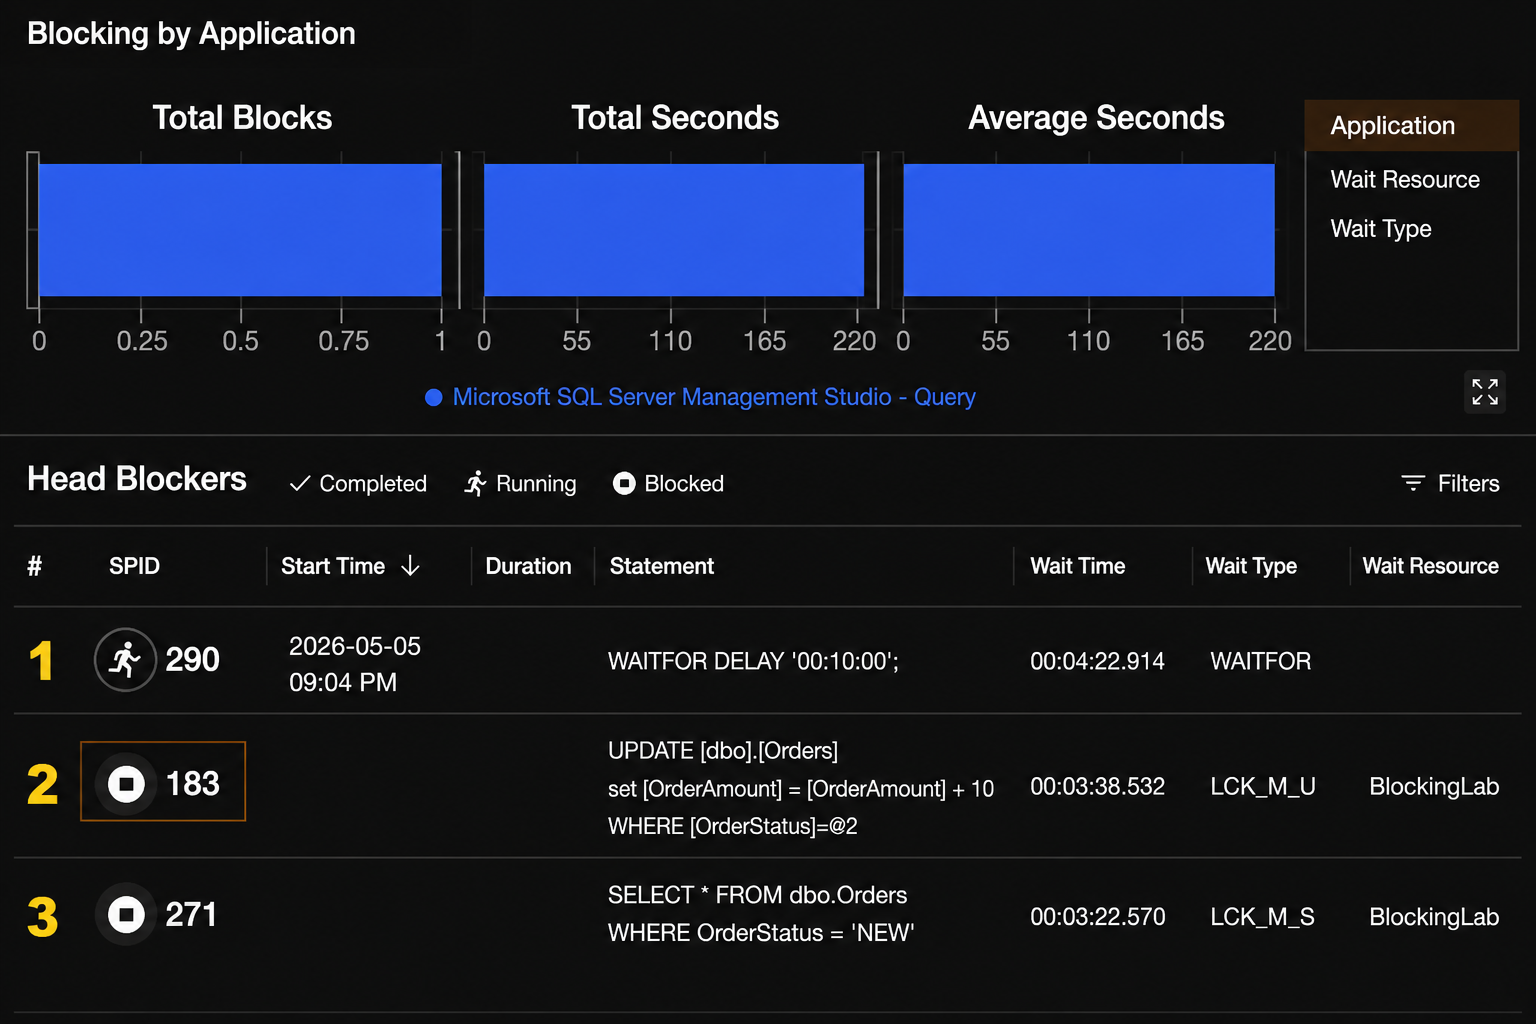This screenshot has width=1536, height=1024.
Task: Expand the blocking chart to full screen
Action: click(1485, 391)
